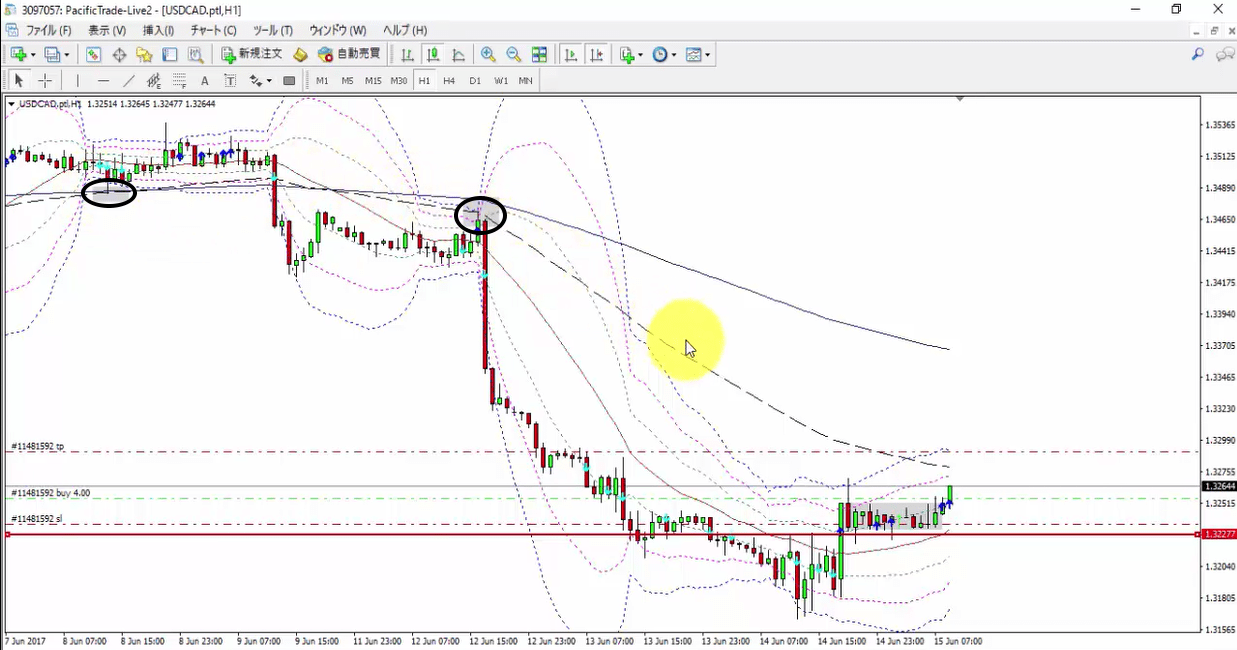The image size is (1237, 650).
Task: Open the periodicity clock icon
Action: (x=659, y=55)
